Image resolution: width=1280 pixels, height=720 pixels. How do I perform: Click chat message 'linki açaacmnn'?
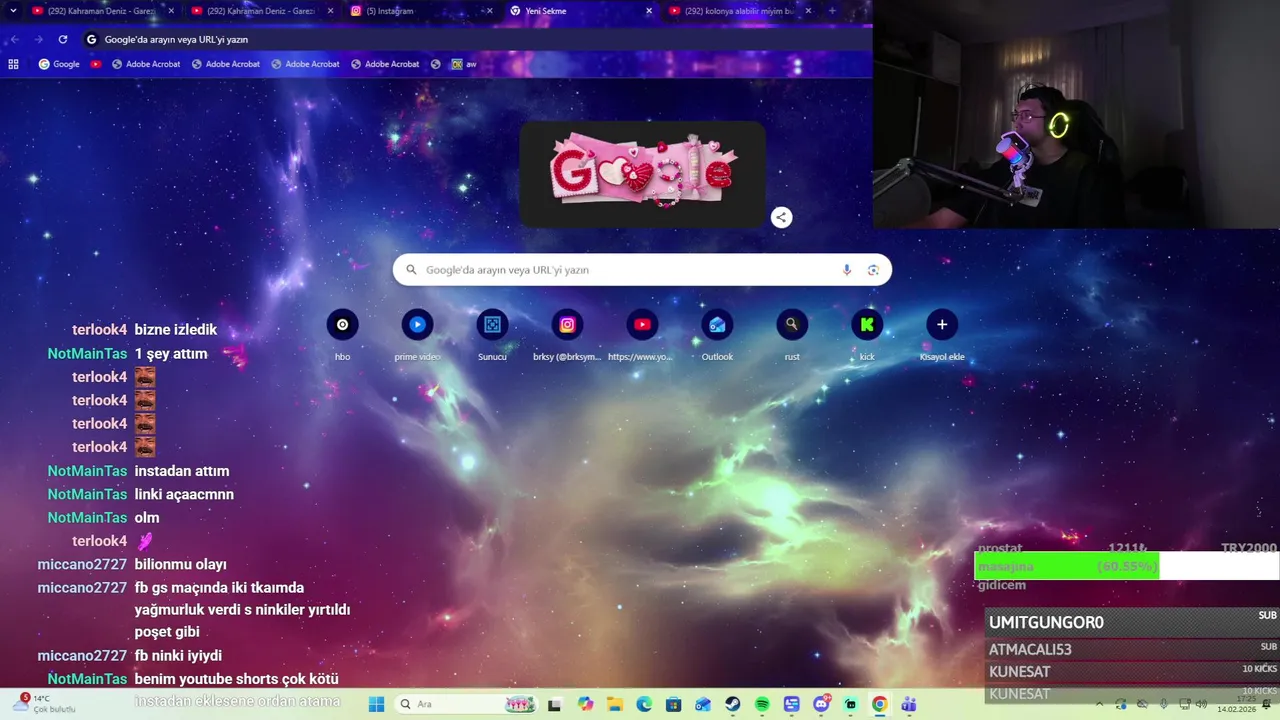(x=184, y=494)
